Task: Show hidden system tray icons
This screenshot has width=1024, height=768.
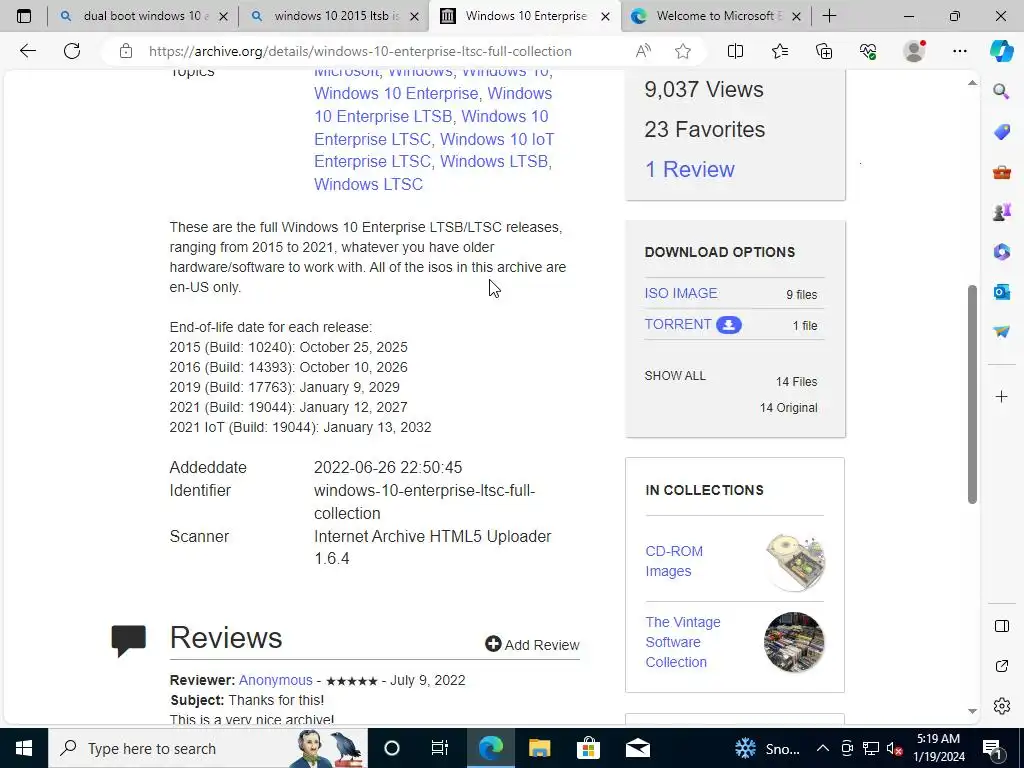Action: click(823, 748)
